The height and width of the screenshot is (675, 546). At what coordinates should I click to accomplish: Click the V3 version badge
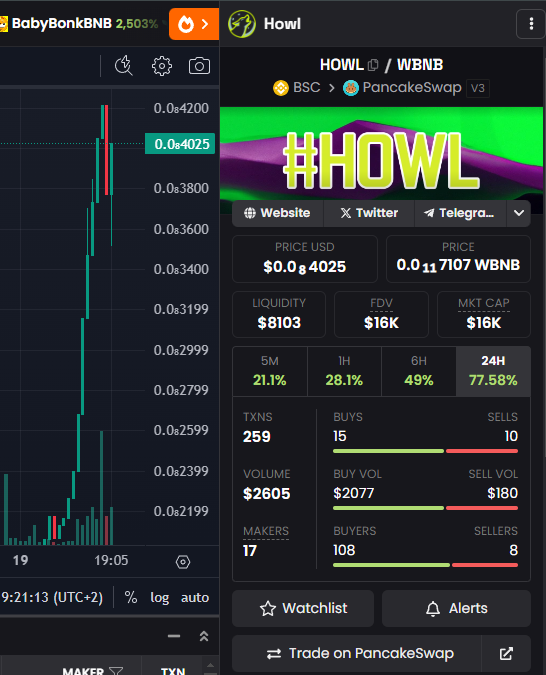pos(478,88)
